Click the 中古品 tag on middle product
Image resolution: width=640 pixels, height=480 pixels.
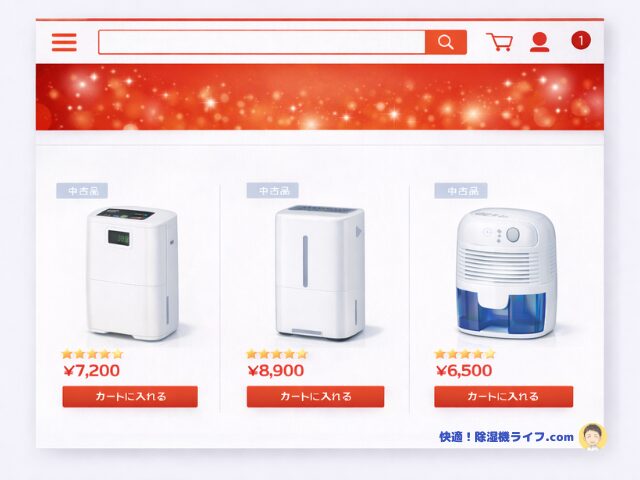273,191
